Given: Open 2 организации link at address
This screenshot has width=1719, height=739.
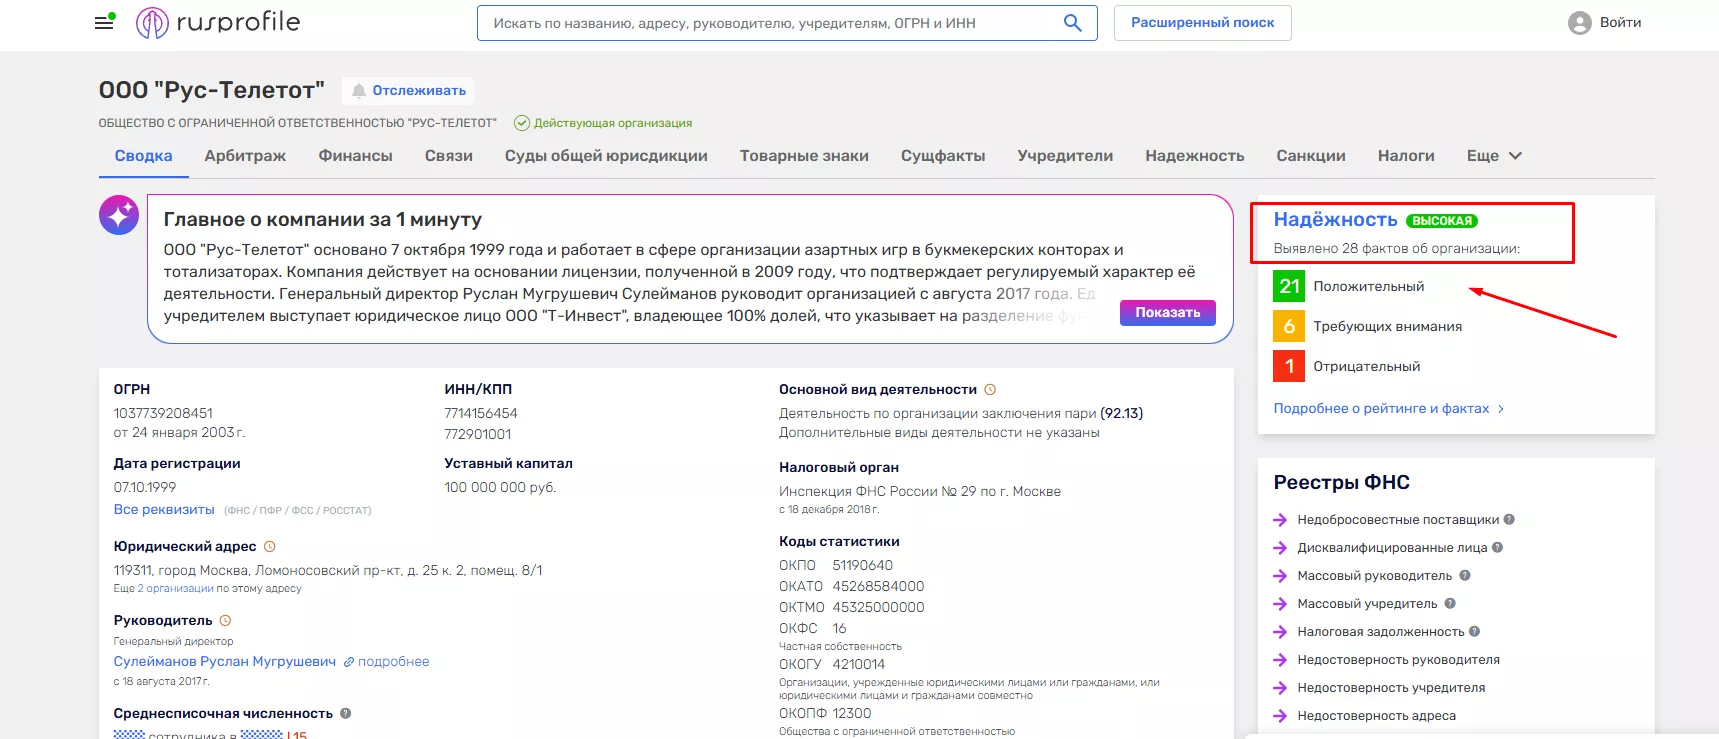Looking at the screenshot, I should point(175,589).
